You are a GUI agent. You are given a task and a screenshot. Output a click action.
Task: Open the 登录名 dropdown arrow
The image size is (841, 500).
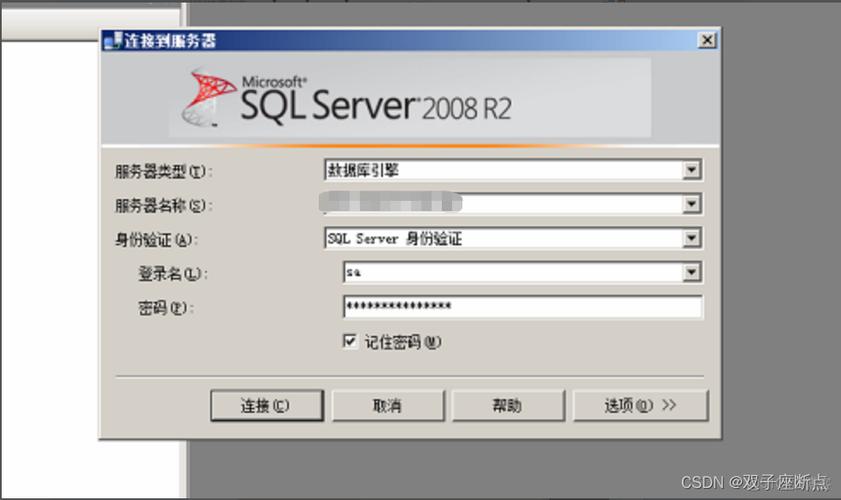(691, 273)
